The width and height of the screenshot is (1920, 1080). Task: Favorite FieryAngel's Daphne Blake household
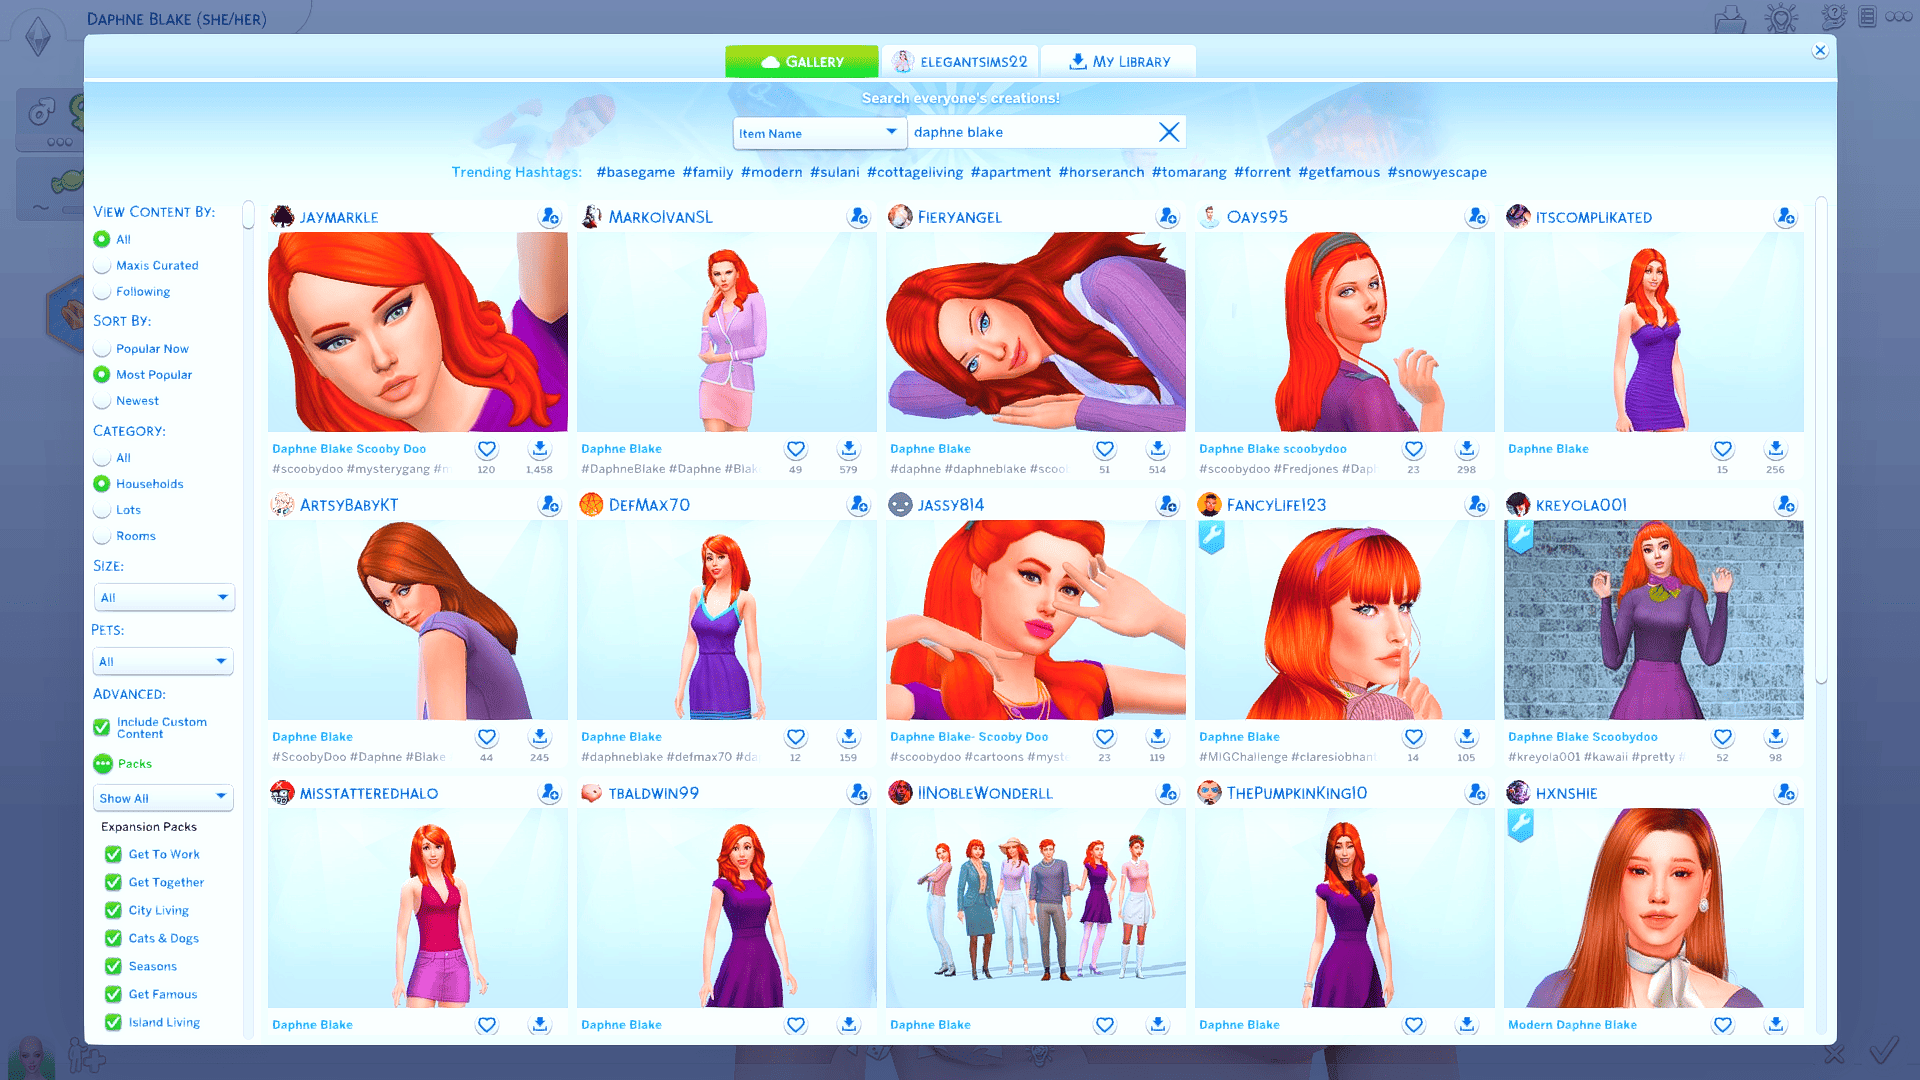tap(1105, 449)
